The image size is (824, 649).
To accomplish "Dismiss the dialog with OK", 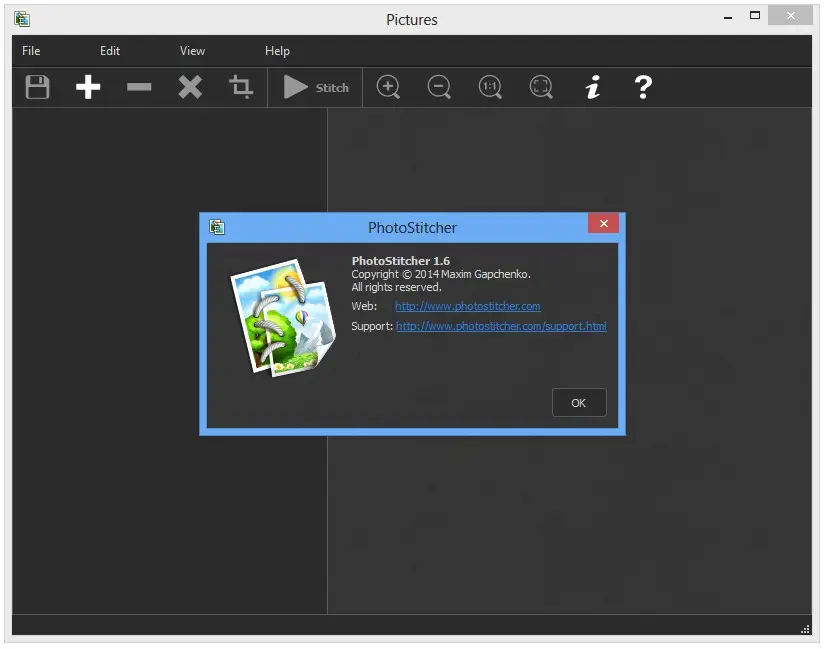I will 578,402.
